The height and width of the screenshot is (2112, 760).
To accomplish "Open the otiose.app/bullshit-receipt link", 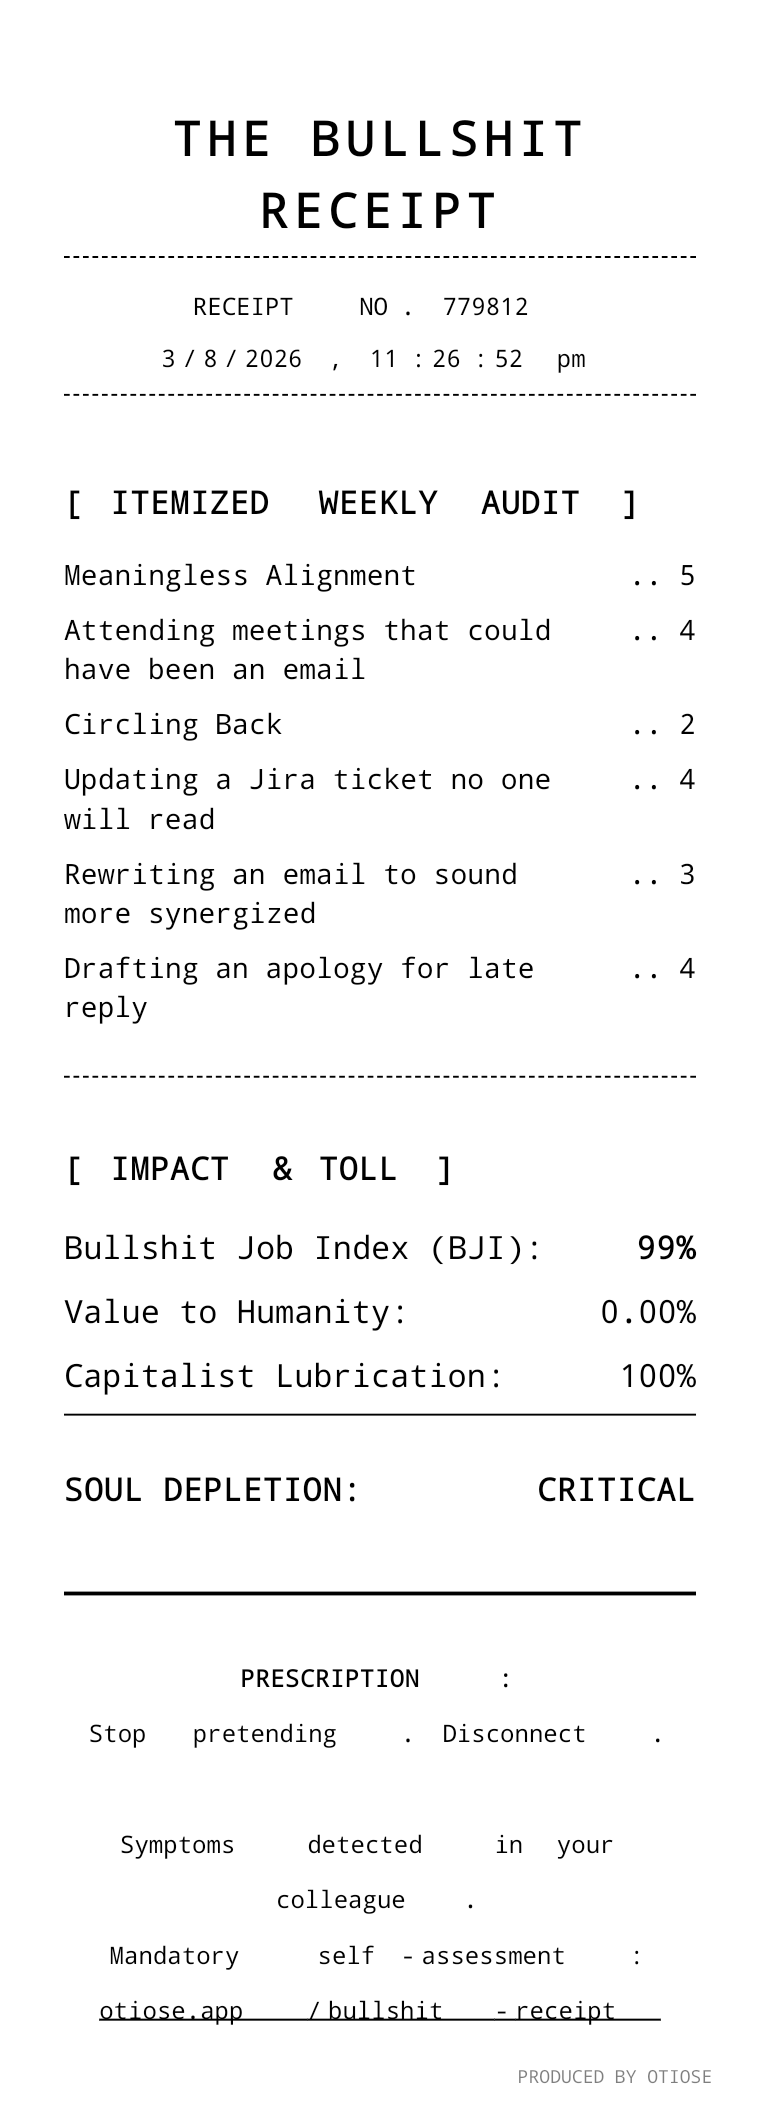I will (380, 2010).
